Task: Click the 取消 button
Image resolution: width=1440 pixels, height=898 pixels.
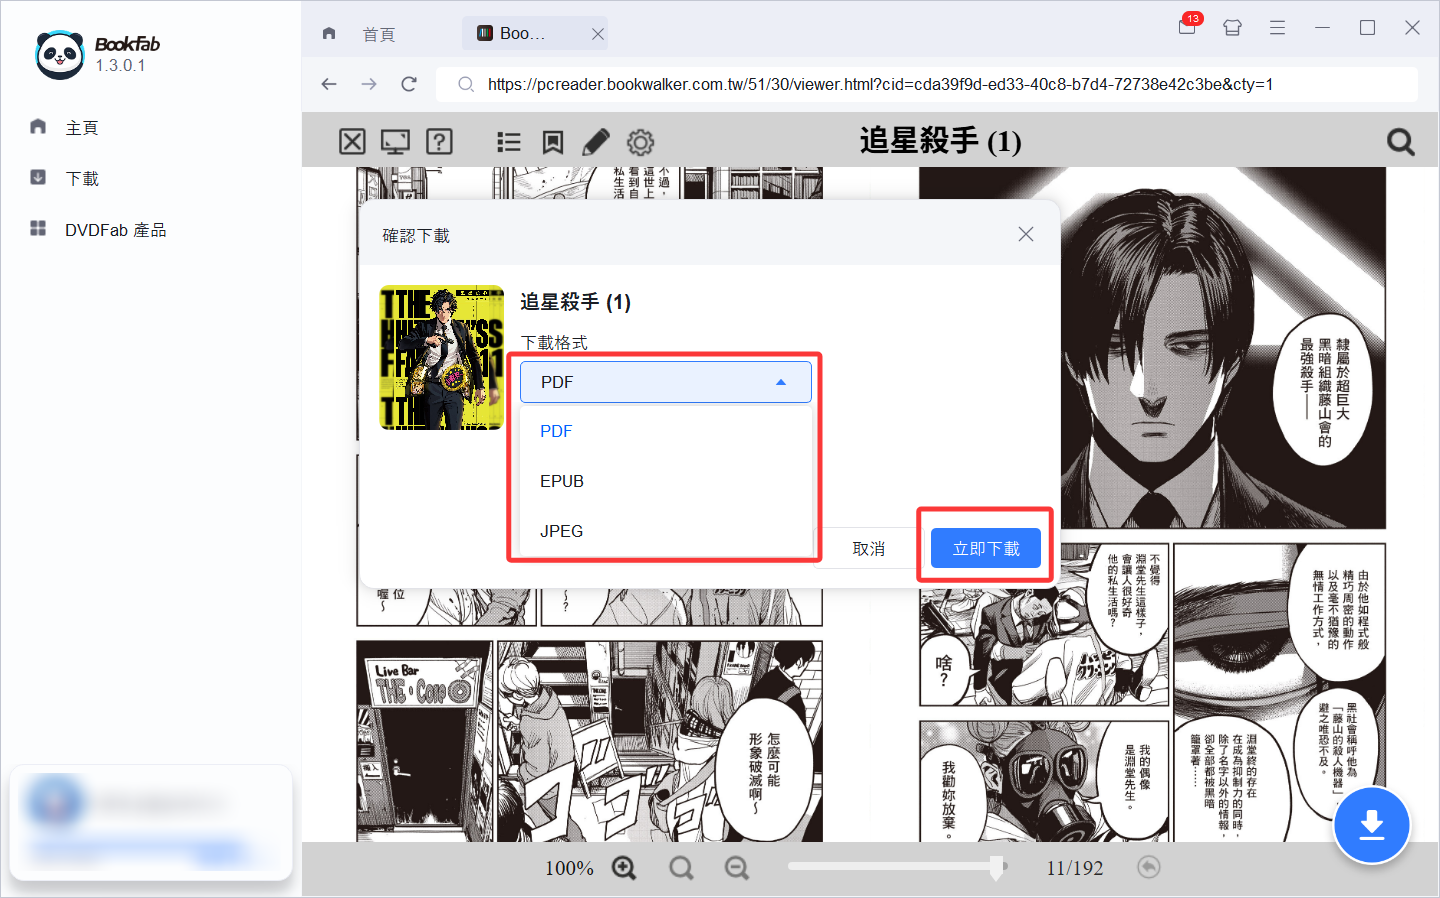Action: coord(868,549)
